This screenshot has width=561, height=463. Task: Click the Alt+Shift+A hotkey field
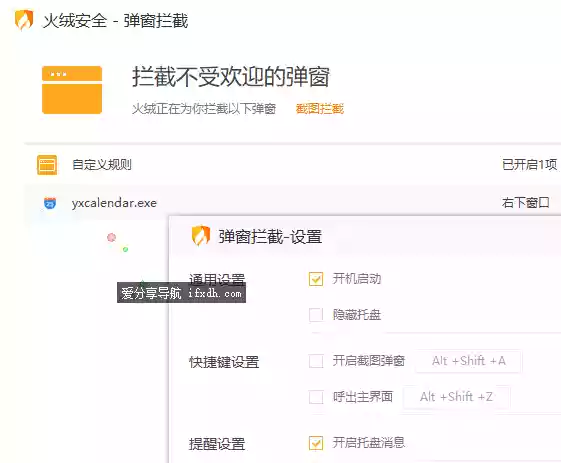[x=468, y=361]
